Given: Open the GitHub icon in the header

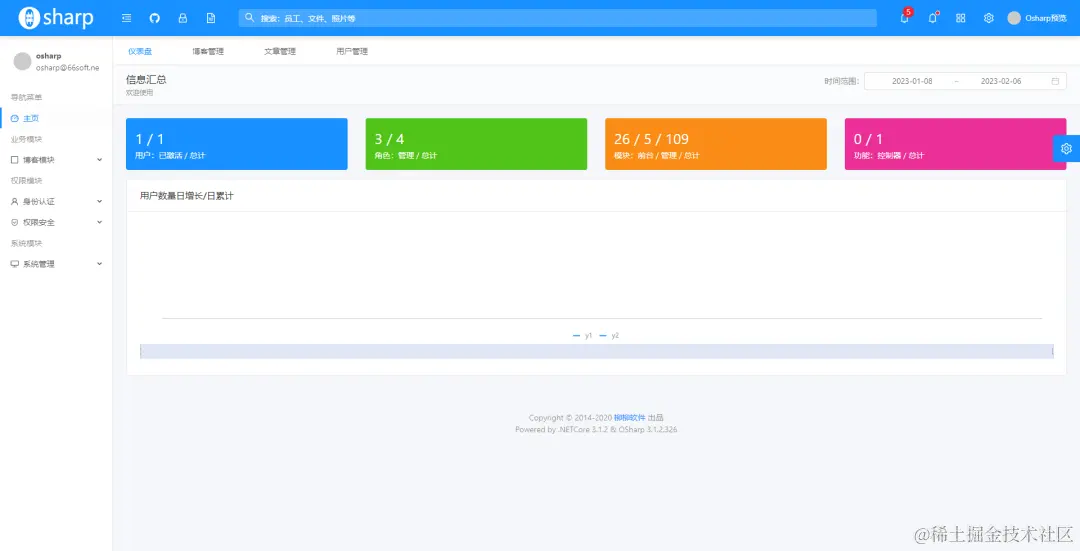Looking at the screenshot, I should pos(155,19).
